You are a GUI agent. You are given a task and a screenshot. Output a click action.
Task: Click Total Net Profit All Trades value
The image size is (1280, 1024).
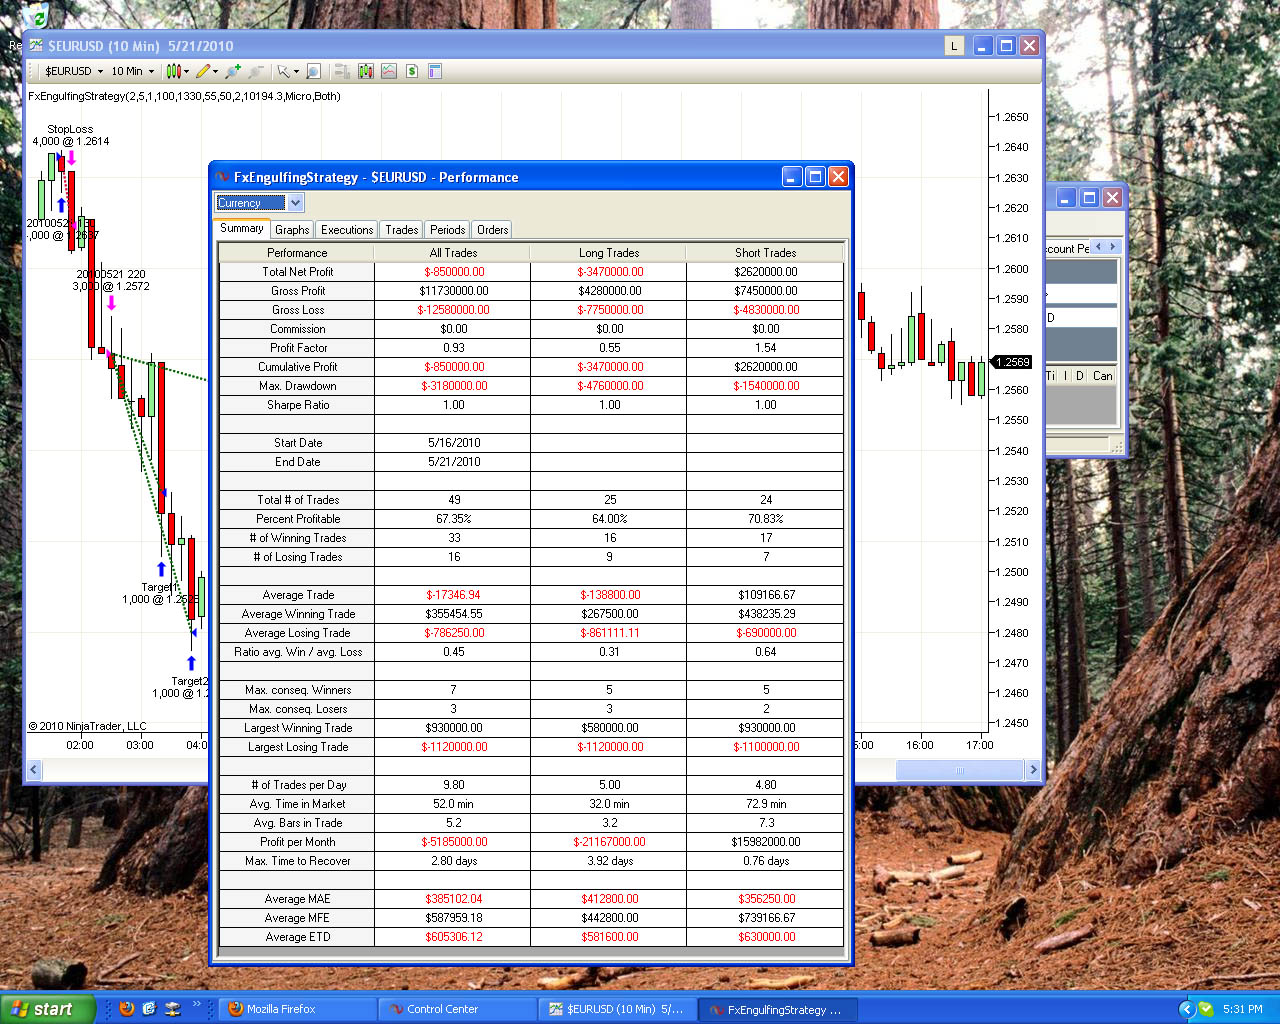(453, 272)
